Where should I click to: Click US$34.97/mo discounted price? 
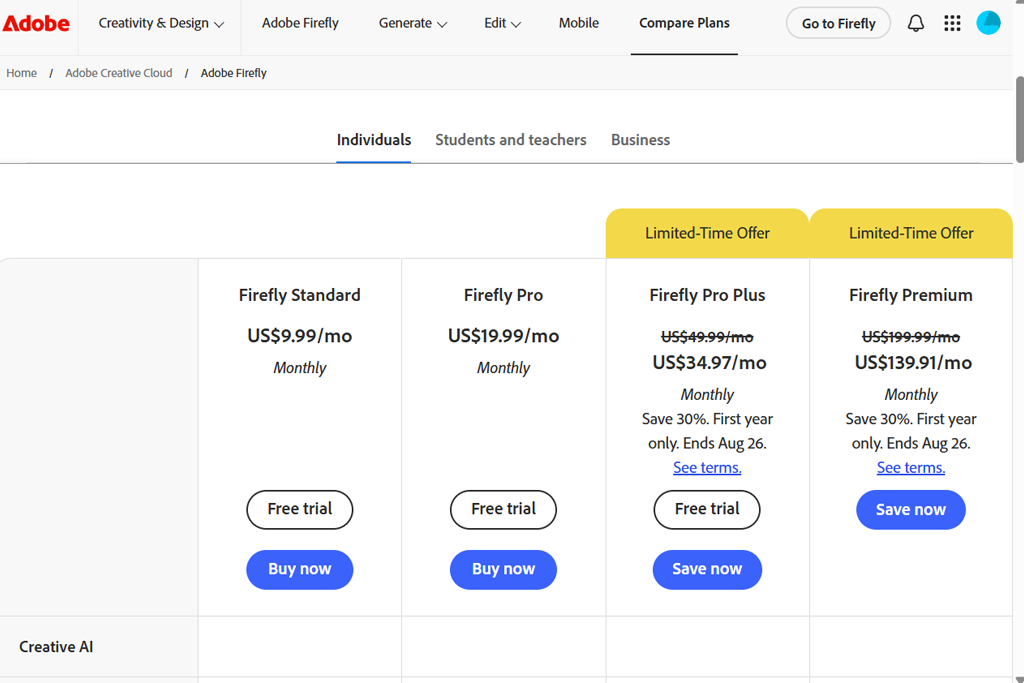(709, 362)
